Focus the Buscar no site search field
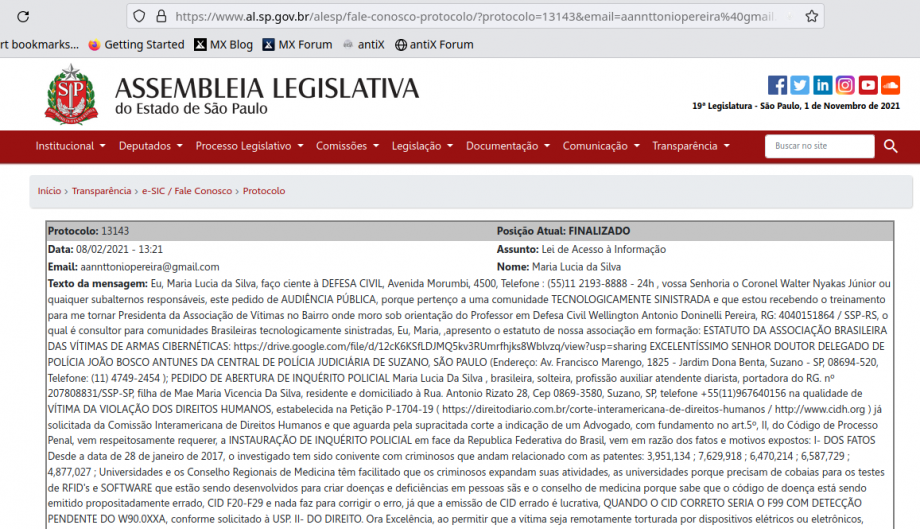Viewport: 920px width, 529px height. point(820,146)
